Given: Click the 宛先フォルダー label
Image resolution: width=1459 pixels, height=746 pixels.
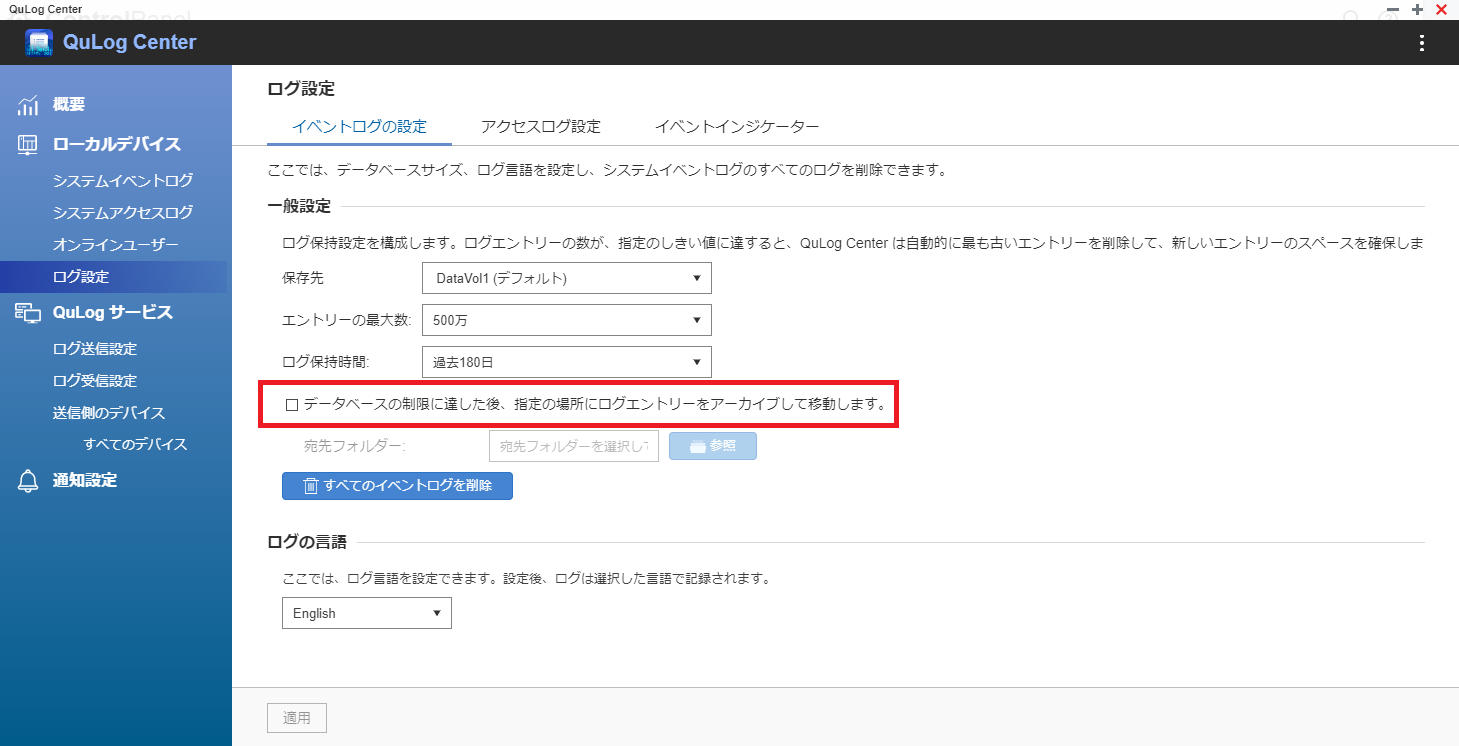Looking at the screenshot, I should [x=355, y=446].
